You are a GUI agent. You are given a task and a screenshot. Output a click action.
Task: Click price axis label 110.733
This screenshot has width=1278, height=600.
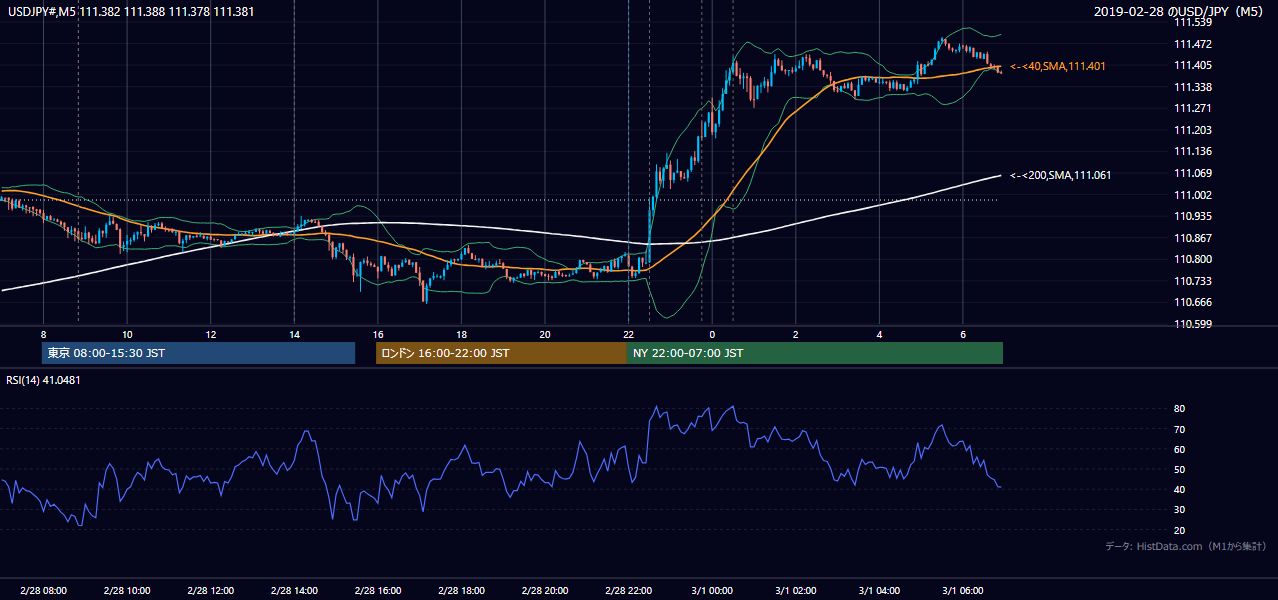click(x=1194, y=281)
